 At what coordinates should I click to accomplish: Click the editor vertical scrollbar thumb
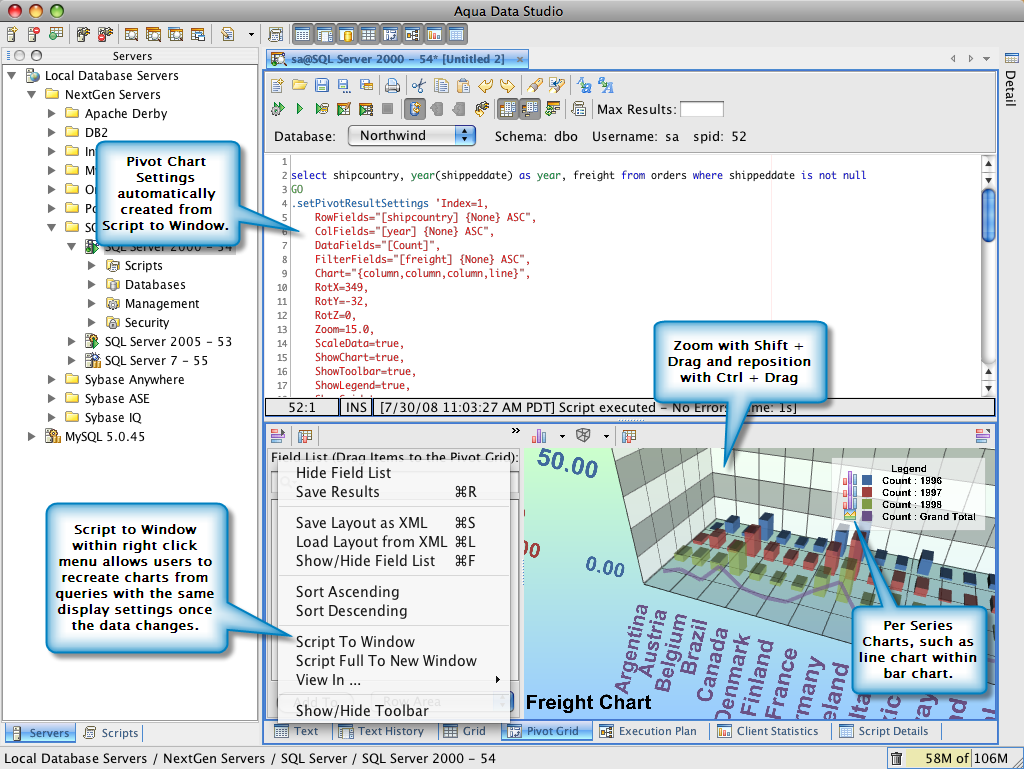989,215
